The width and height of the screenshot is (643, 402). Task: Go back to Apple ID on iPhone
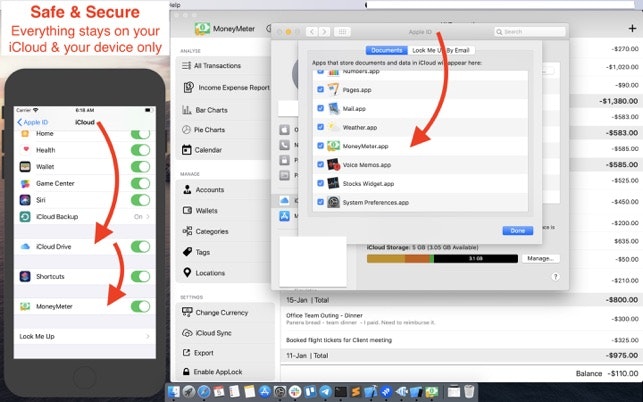pyautogui.click(x=32, y=122)
